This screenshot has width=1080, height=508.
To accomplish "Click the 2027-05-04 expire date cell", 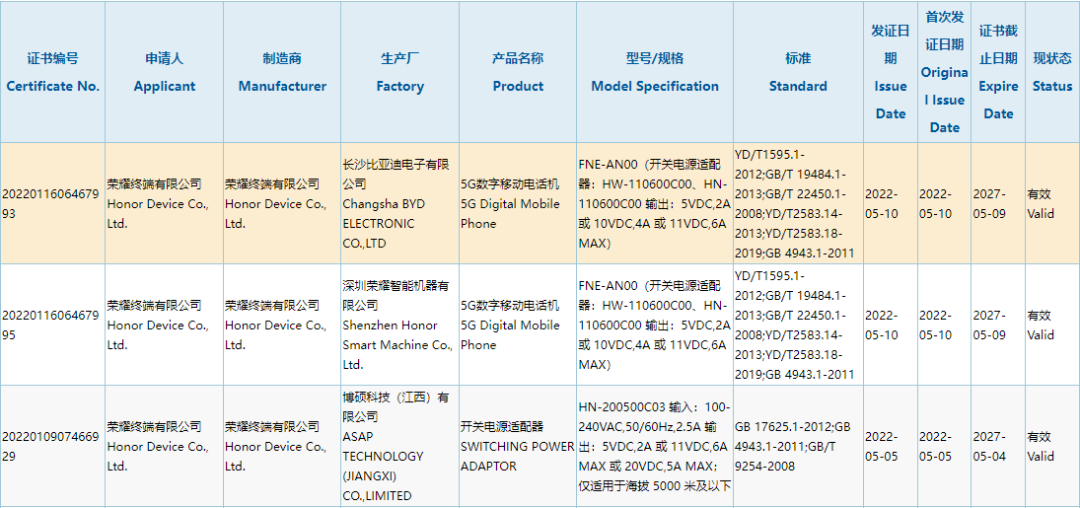I will [997, 446].
